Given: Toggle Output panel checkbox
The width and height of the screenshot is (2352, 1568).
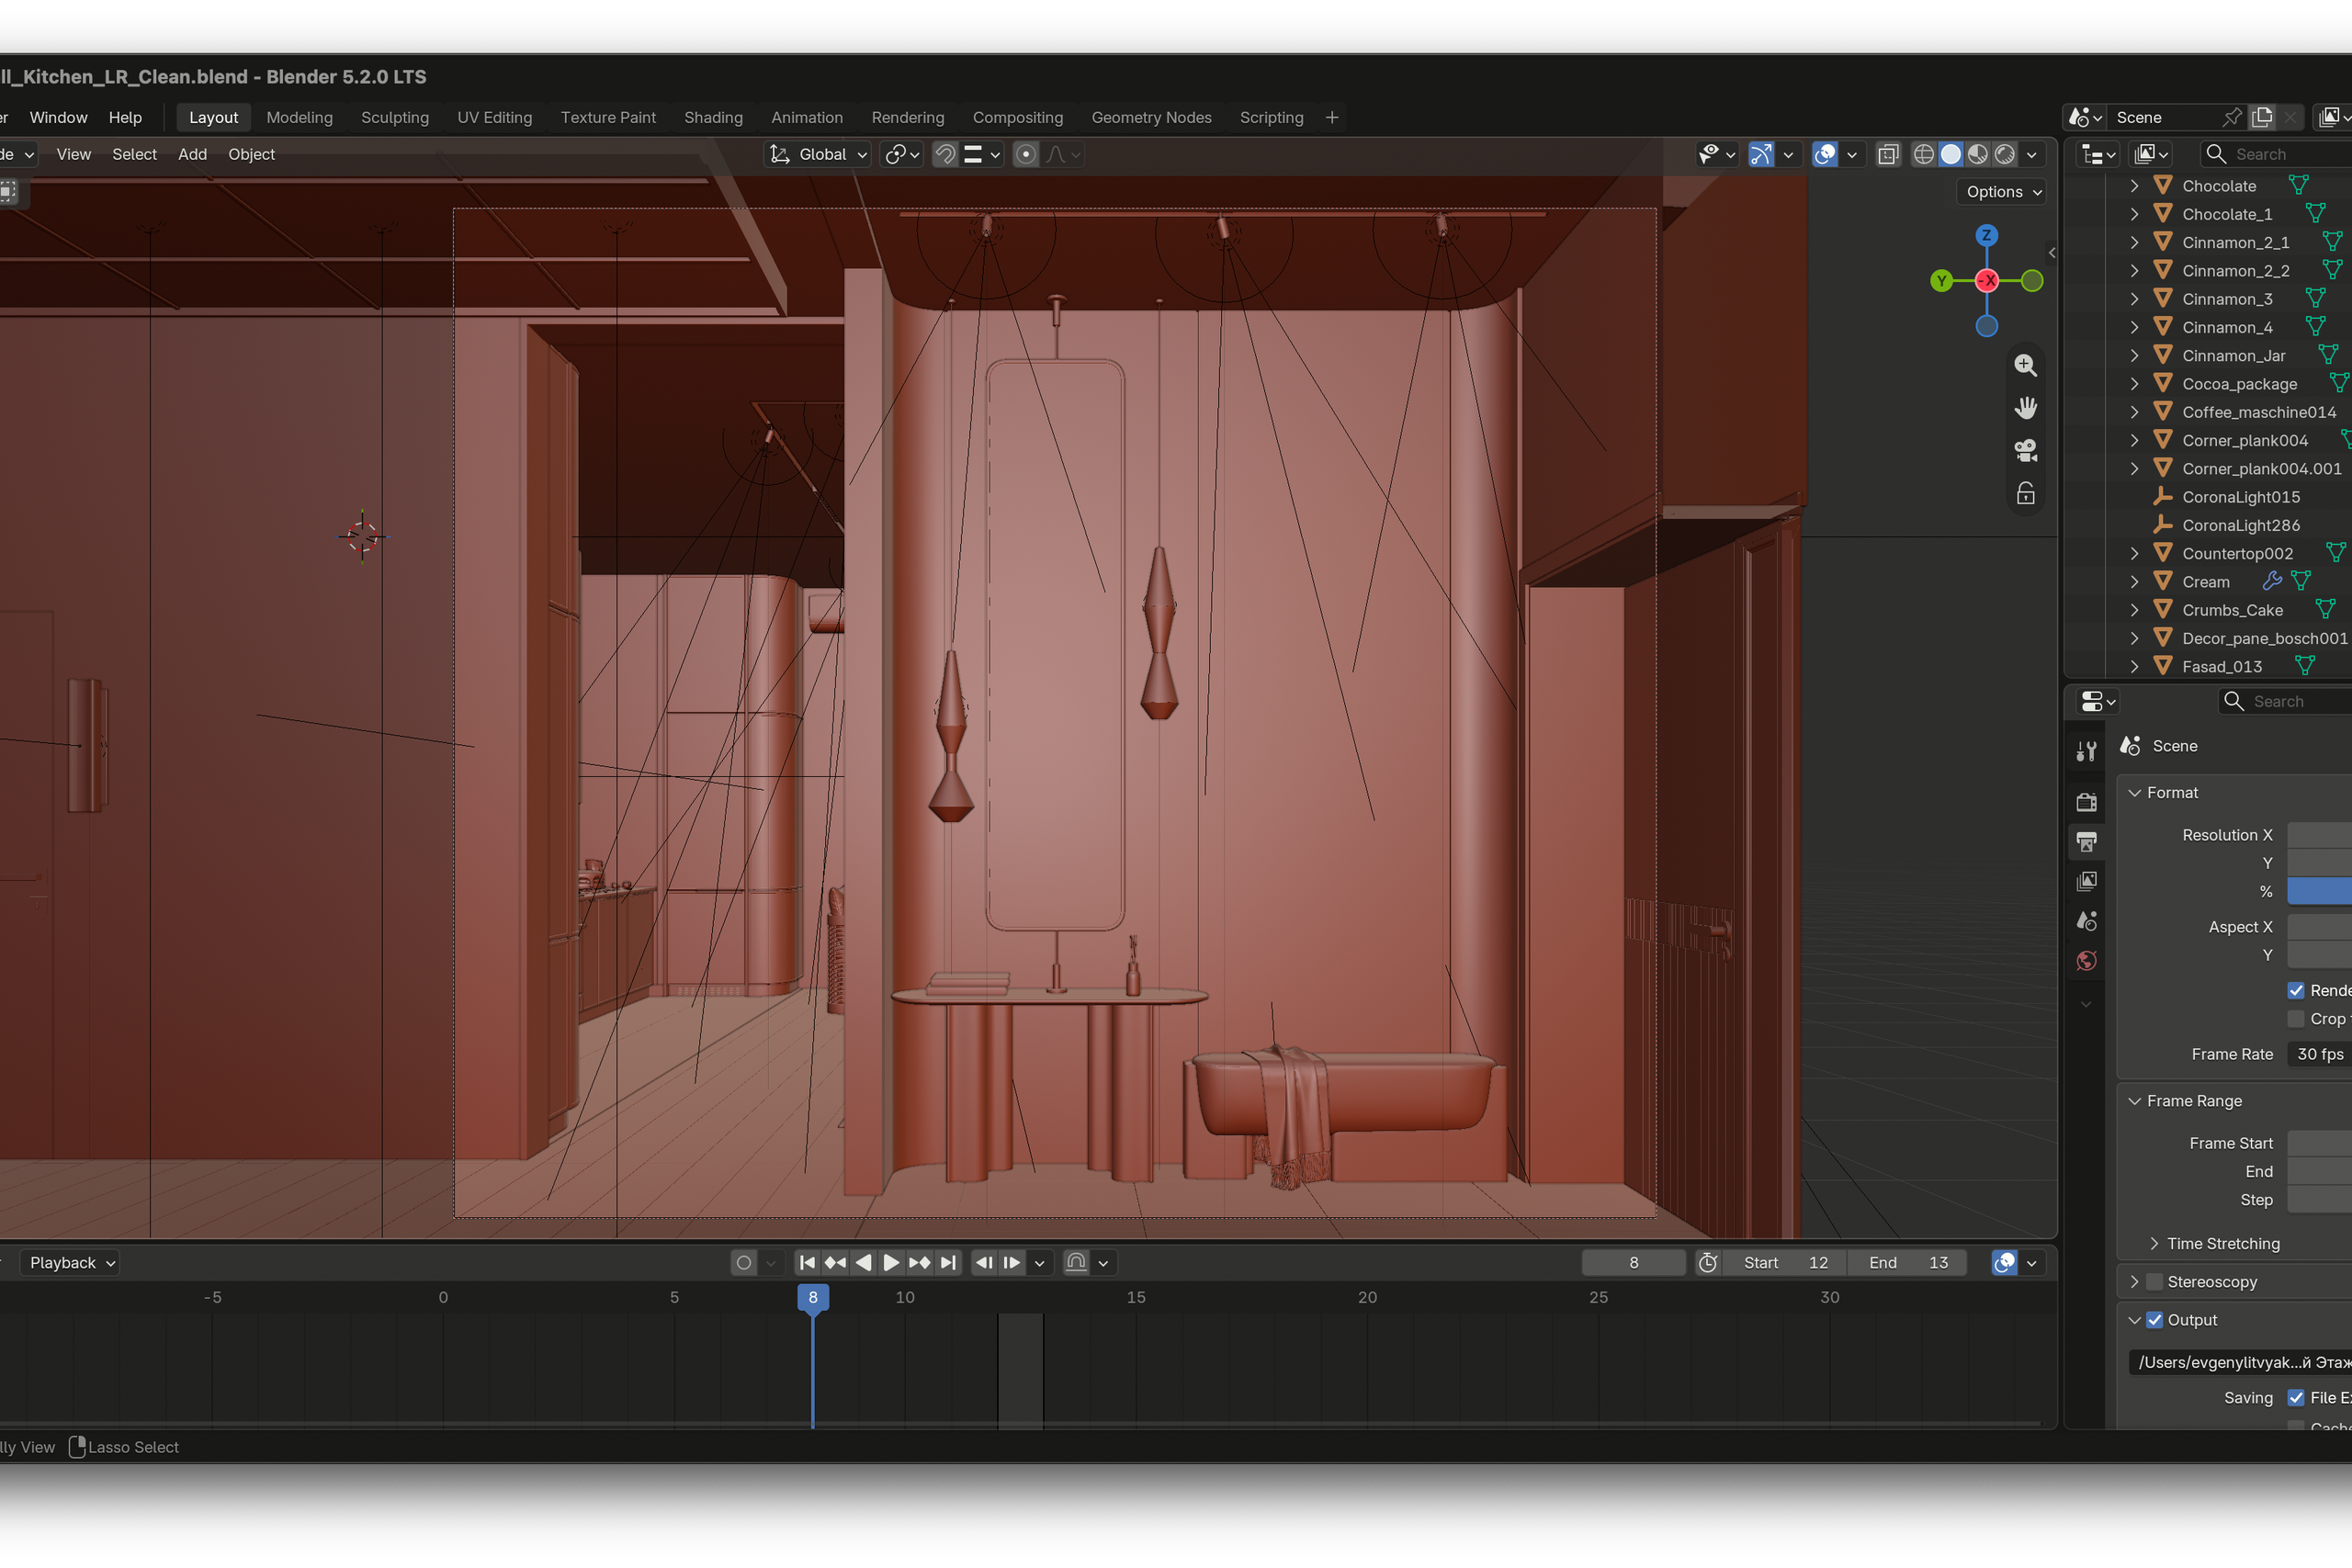Looking at the screenshot, I should [x=2154, y=1320].
